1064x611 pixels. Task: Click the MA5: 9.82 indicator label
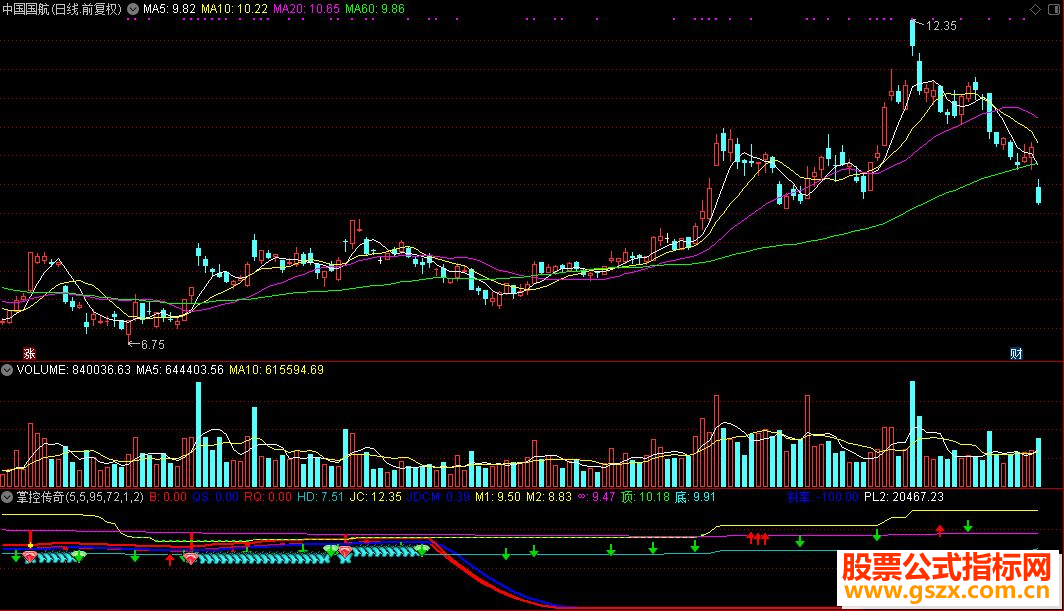[x=169, y=9]
